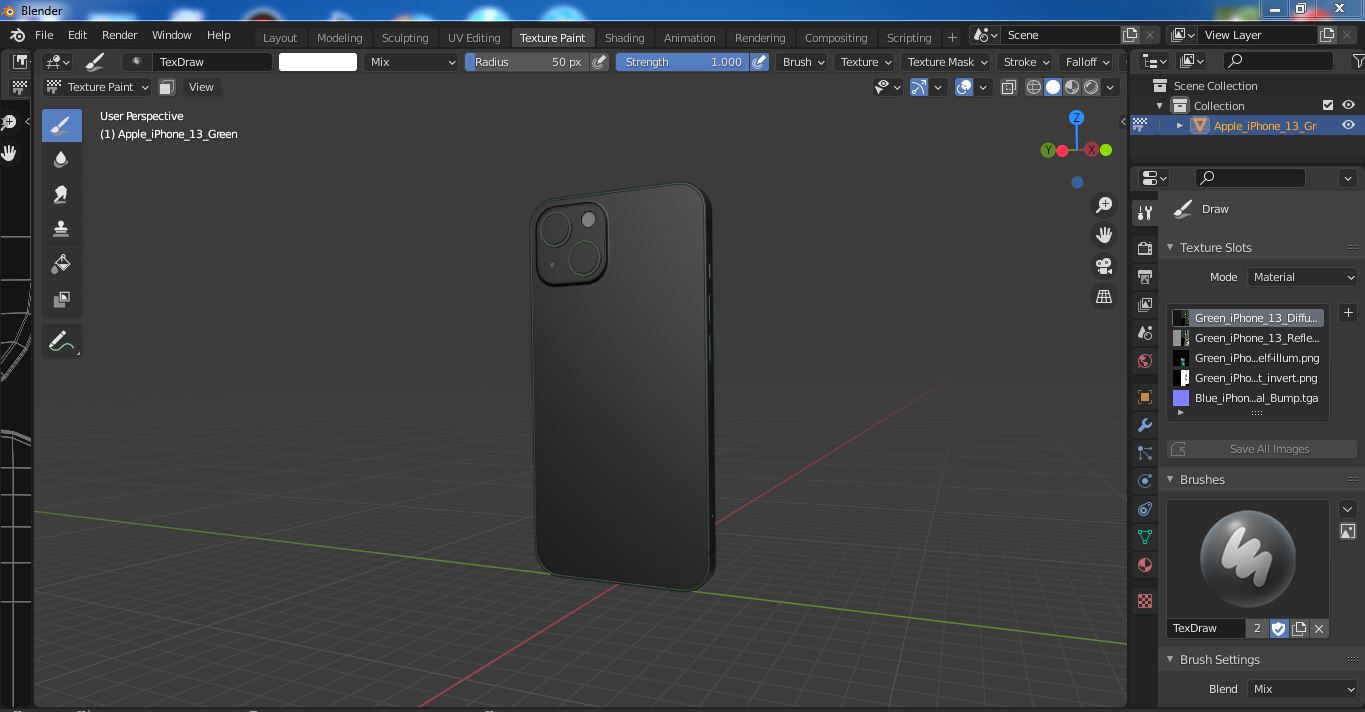
Task: Open the Texture Mask popover
Action: [x=946, y=62]
